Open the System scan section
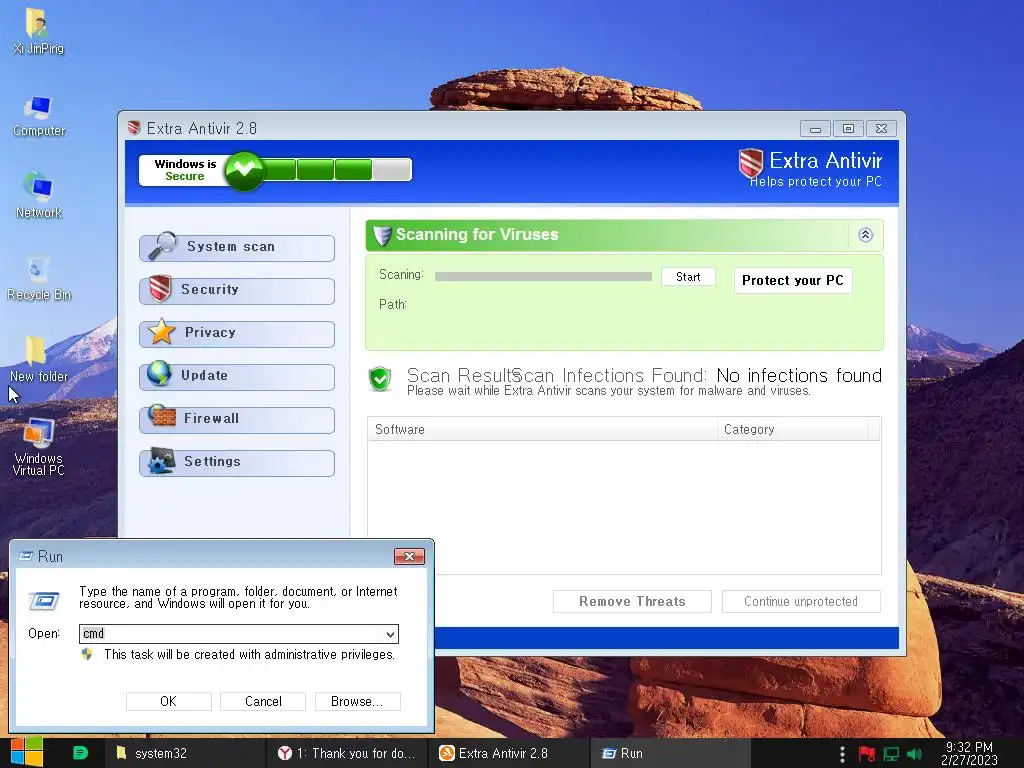 (x=237, y=248)
